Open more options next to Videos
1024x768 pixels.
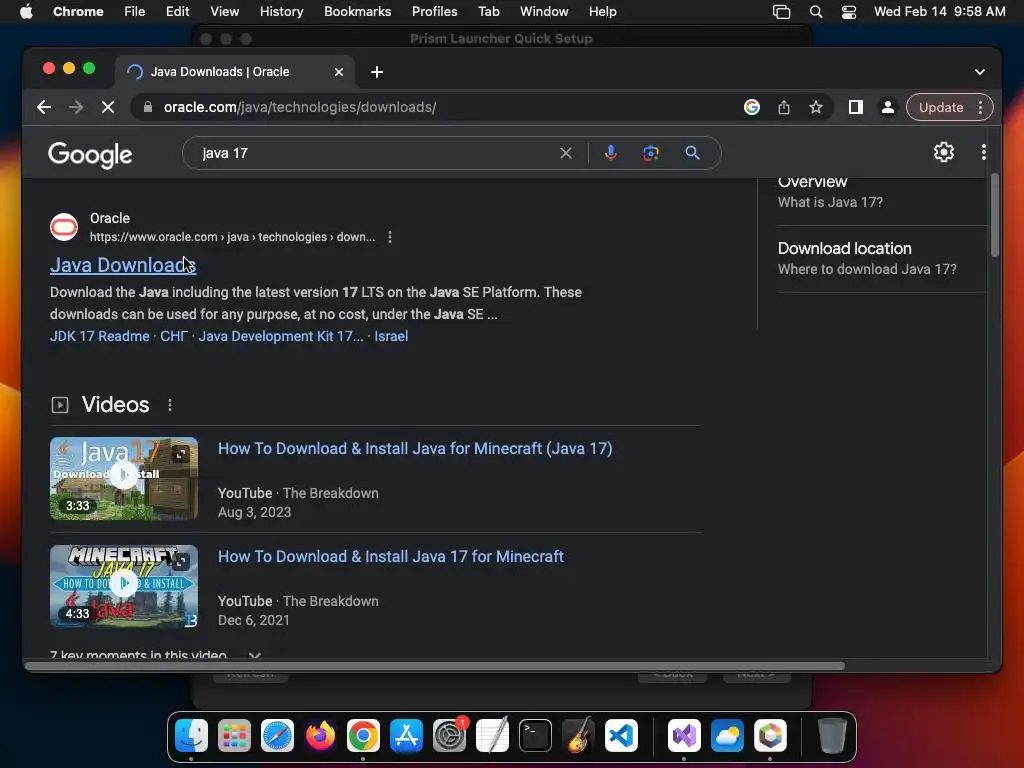click(x=170, y=405)
